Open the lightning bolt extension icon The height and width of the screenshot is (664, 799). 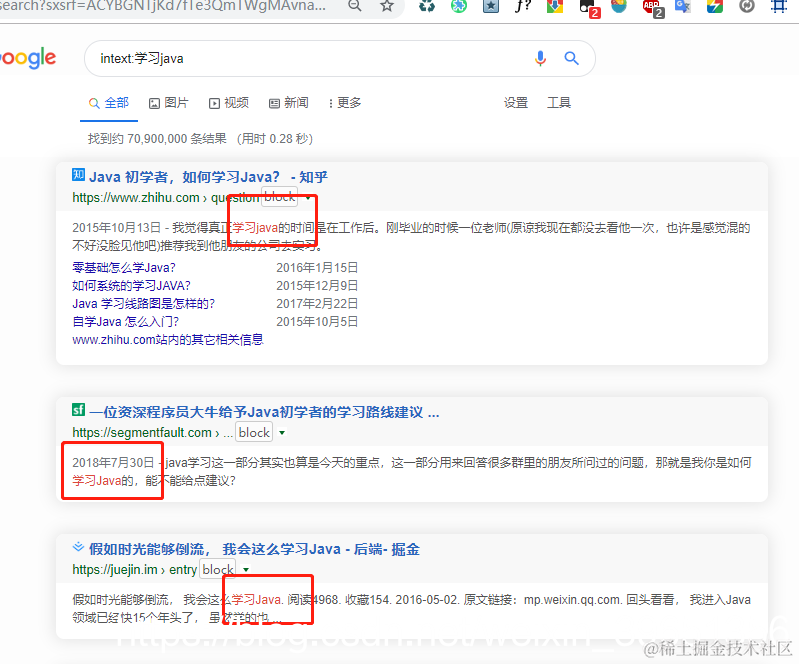tap(714, 6)
